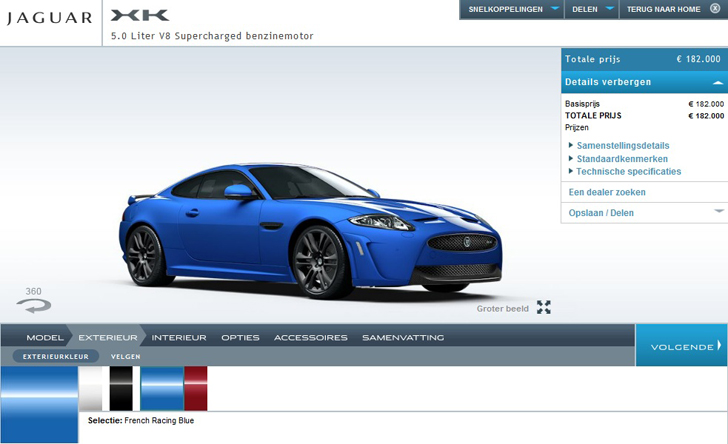Collapse the Details verbergen panel

(643, 82)
